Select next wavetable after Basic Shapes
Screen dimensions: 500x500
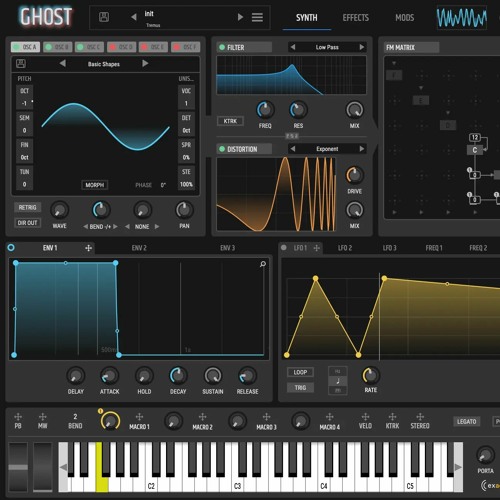(x=145, y=63)
